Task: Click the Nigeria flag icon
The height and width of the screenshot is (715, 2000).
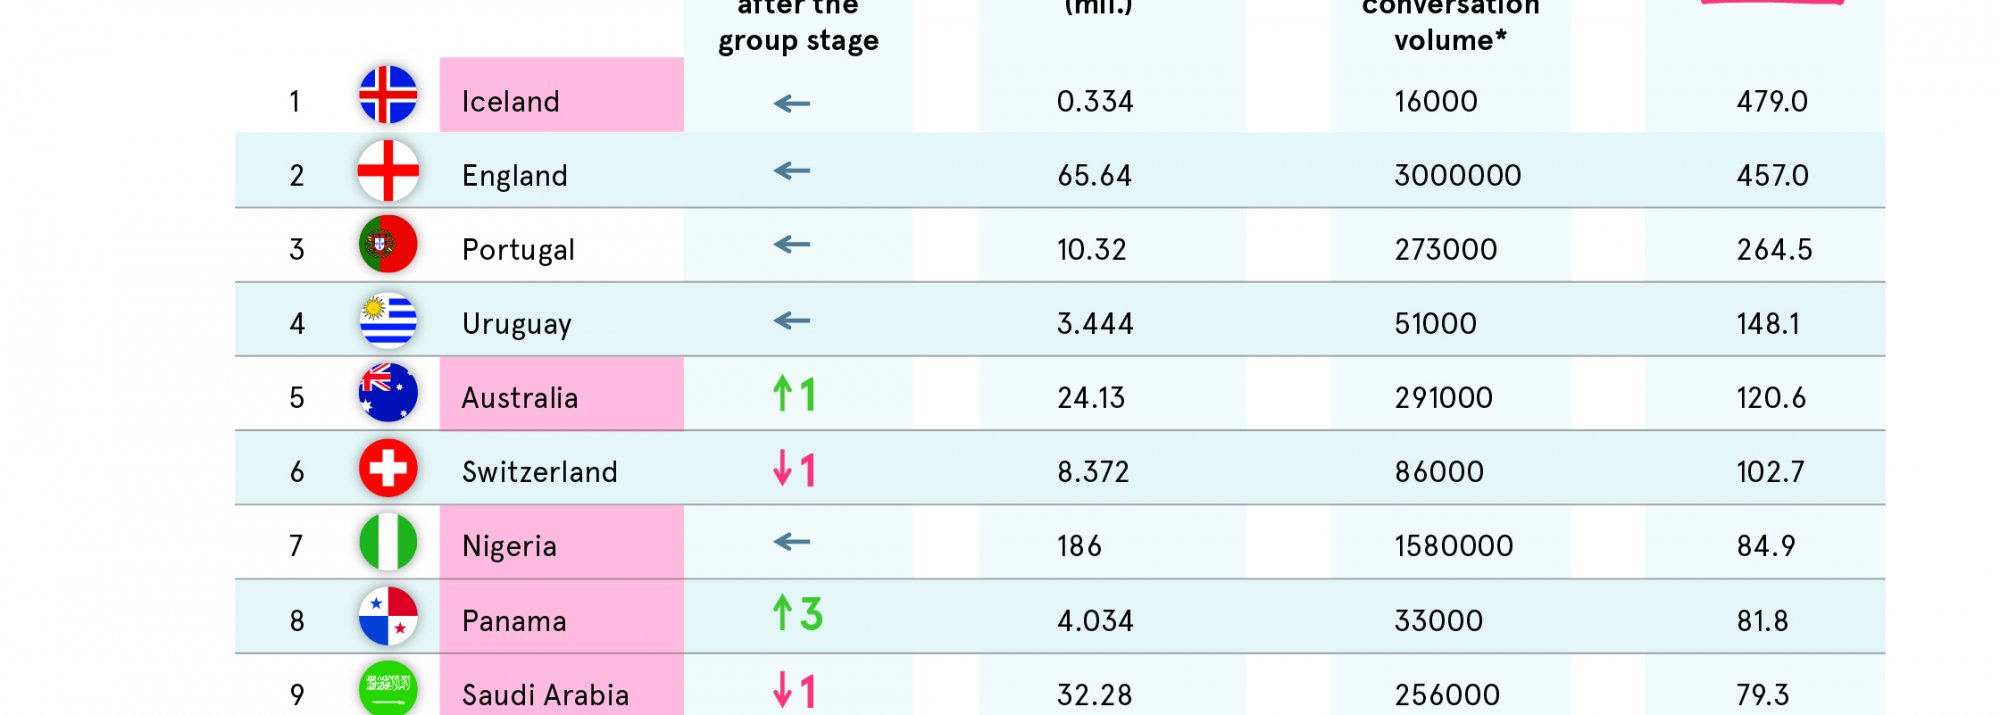Action: 388,542
